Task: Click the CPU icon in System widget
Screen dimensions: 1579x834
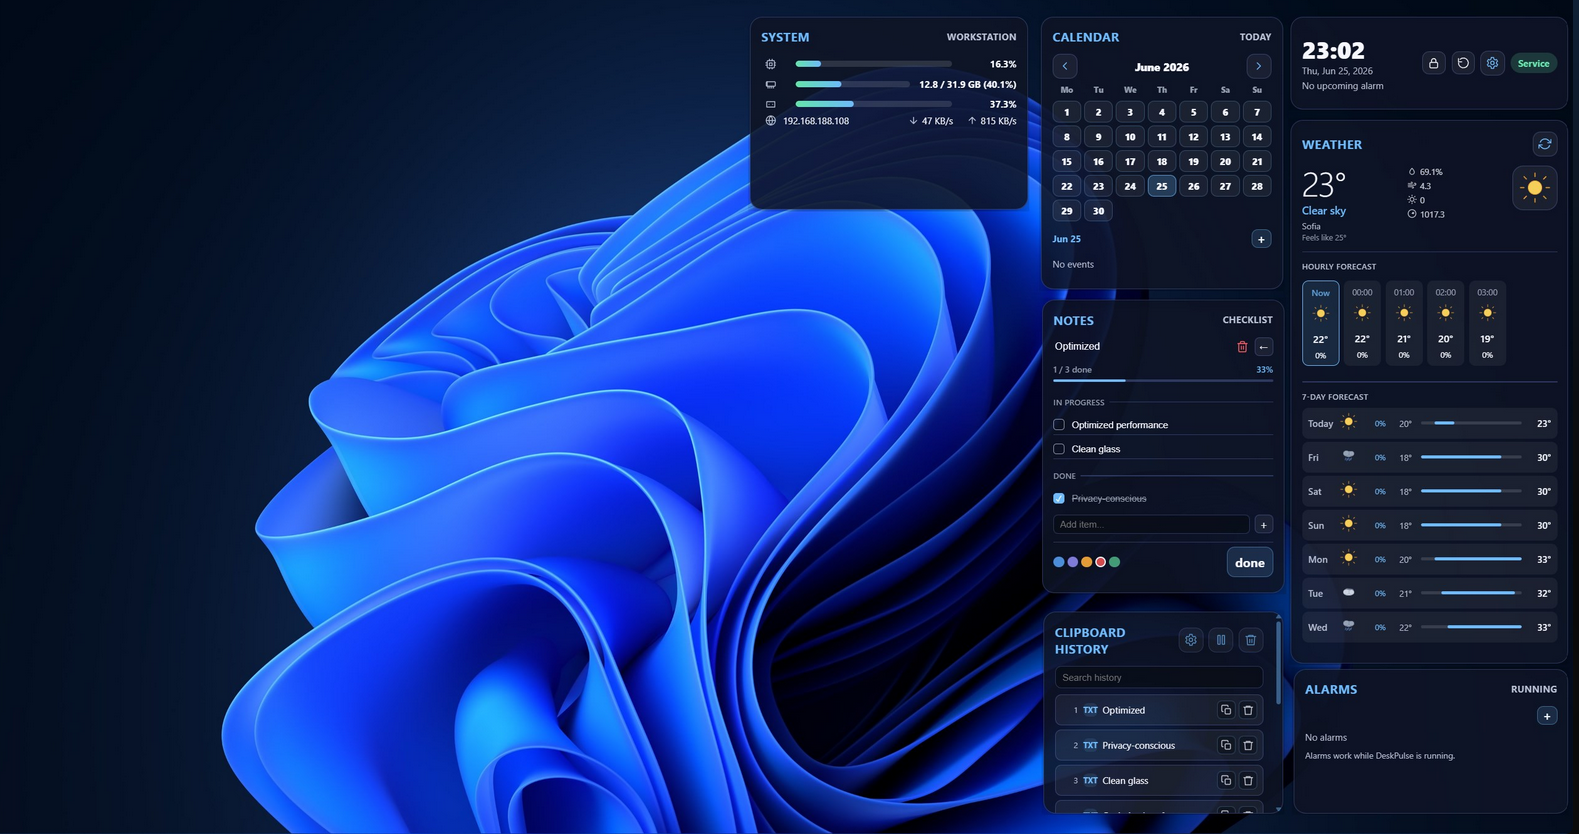Action: 770,64
